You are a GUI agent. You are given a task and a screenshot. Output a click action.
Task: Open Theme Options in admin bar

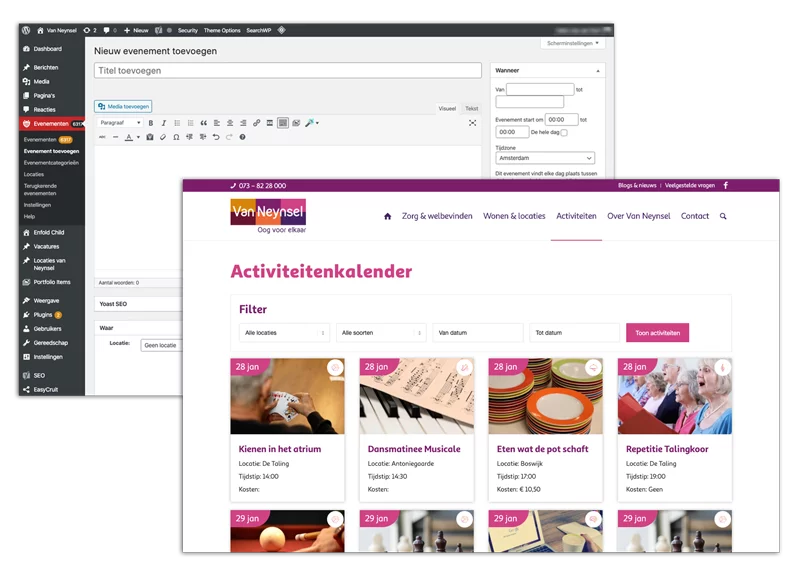point(222,31)
